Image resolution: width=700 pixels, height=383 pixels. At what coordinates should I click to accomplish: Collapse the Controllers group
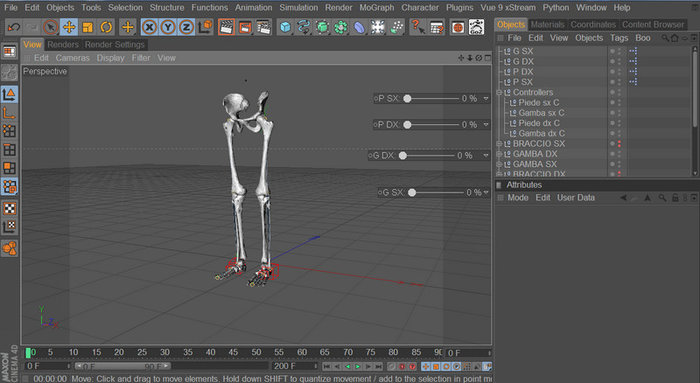point(500,92)
